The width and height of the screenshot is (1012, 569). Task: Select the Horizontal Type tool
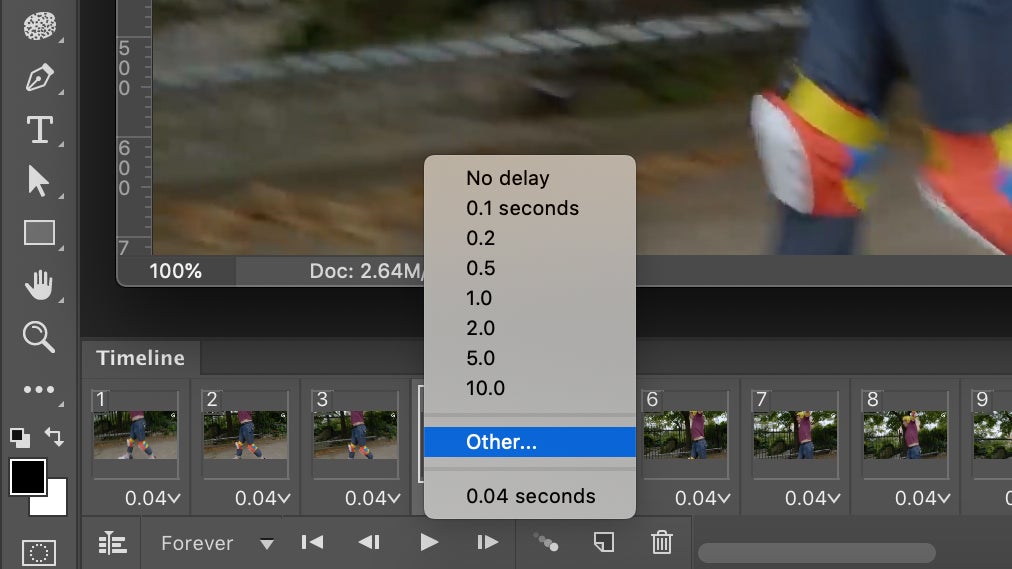coord(39,130)
